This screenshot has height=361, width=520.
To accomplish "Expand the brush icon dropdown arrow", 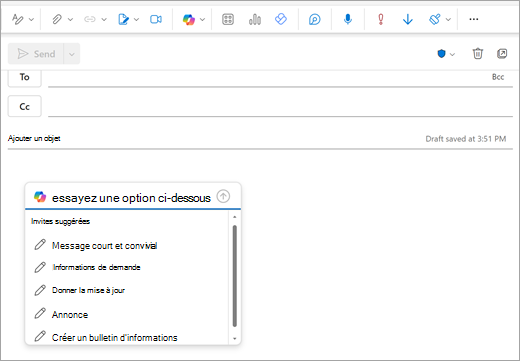I will 449,20.
